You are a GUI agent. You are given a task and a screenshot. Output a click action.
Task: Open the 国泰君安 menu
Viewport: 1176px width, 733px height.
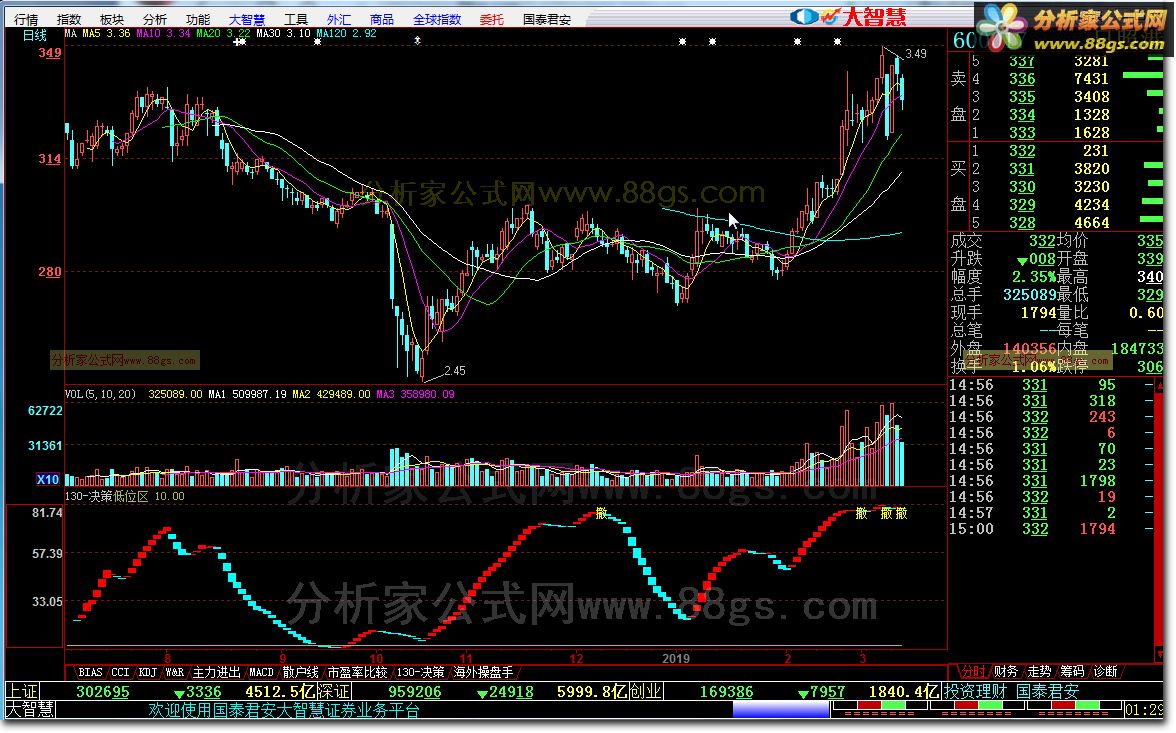point(547,20)
